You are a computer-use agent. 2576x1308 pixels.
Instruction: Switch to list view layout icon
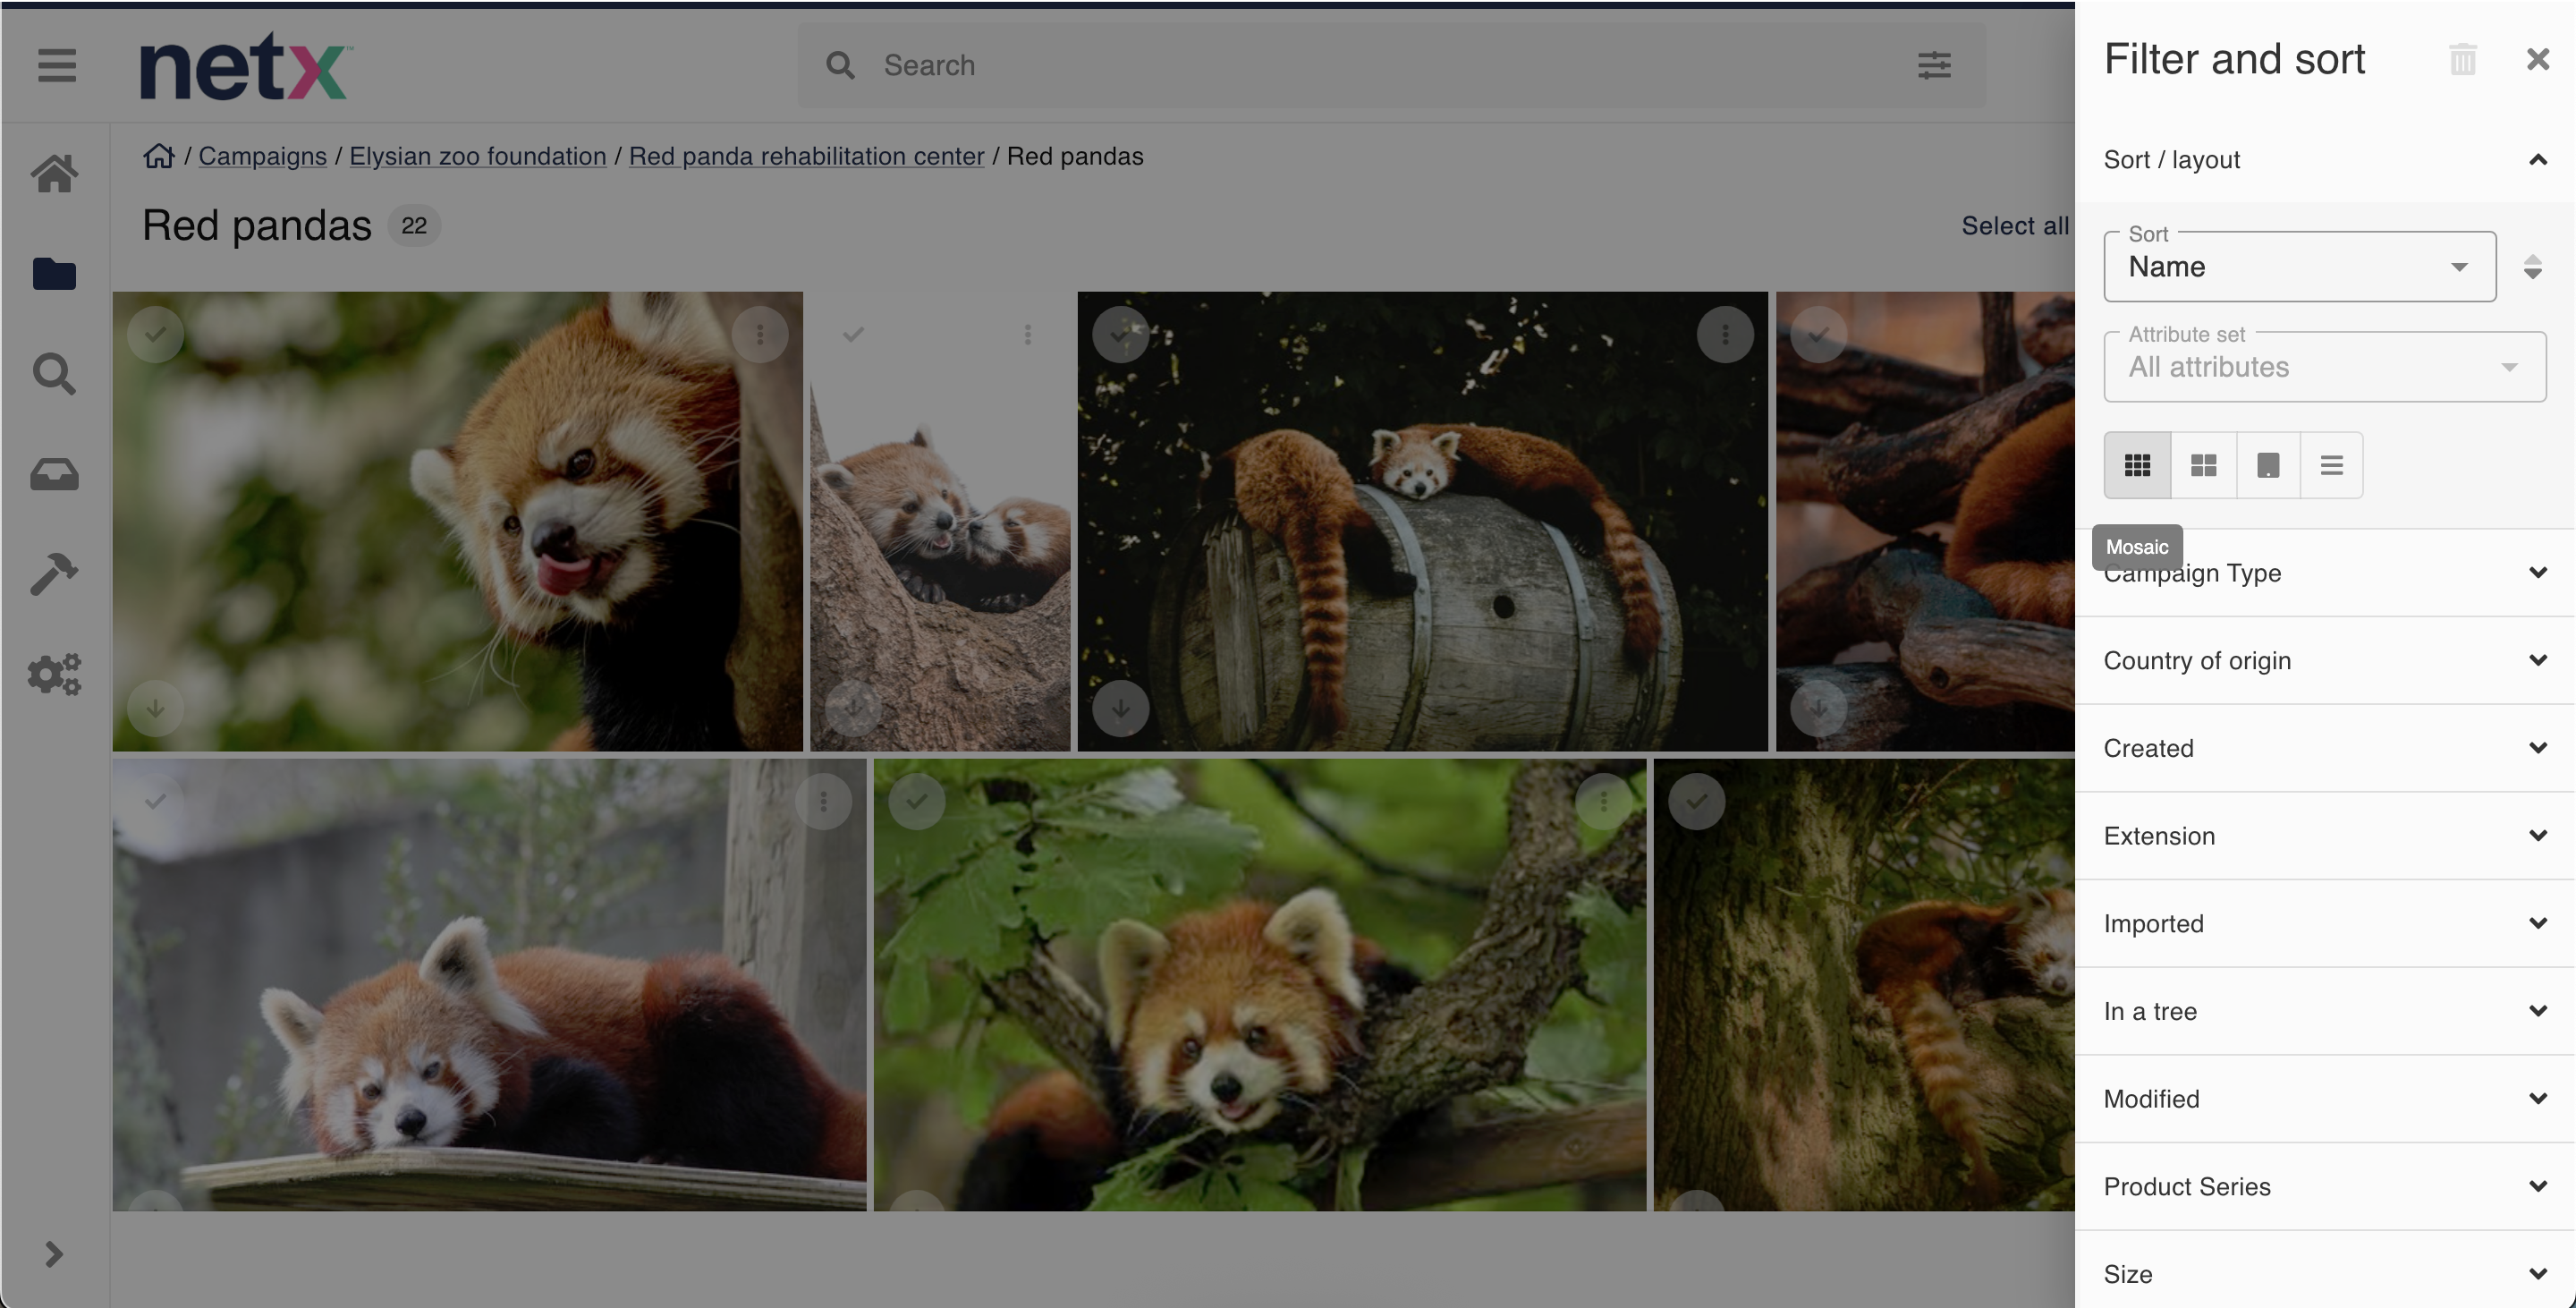(2331, 465)
